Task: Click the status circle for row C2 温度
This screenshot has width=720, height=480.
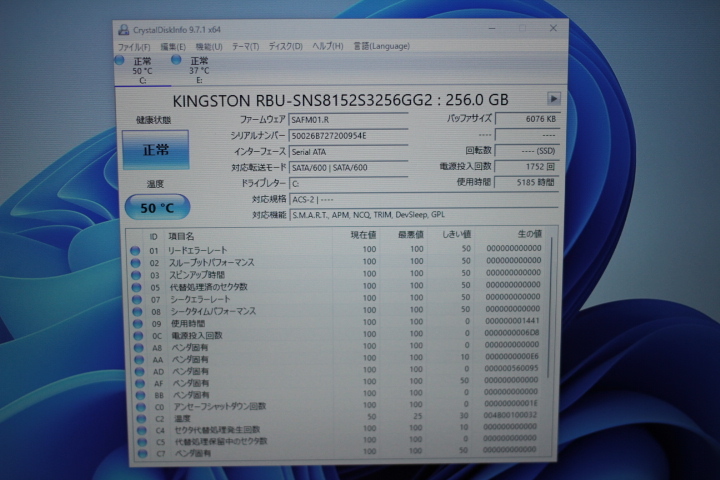Action: click(141, 419)
